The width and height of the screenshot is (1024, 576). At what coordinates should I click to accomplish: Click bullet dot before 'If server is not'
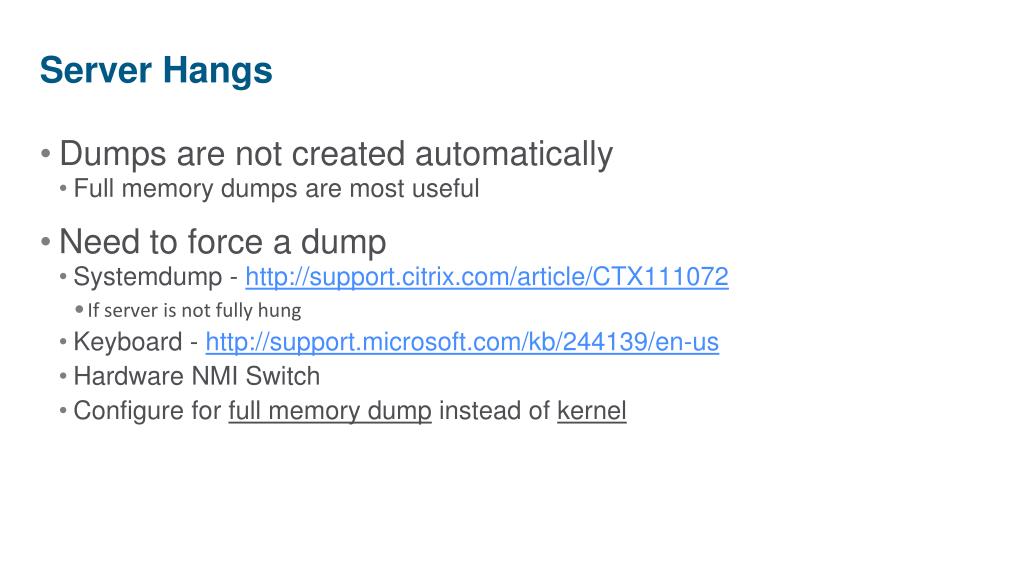click(80, 310)
